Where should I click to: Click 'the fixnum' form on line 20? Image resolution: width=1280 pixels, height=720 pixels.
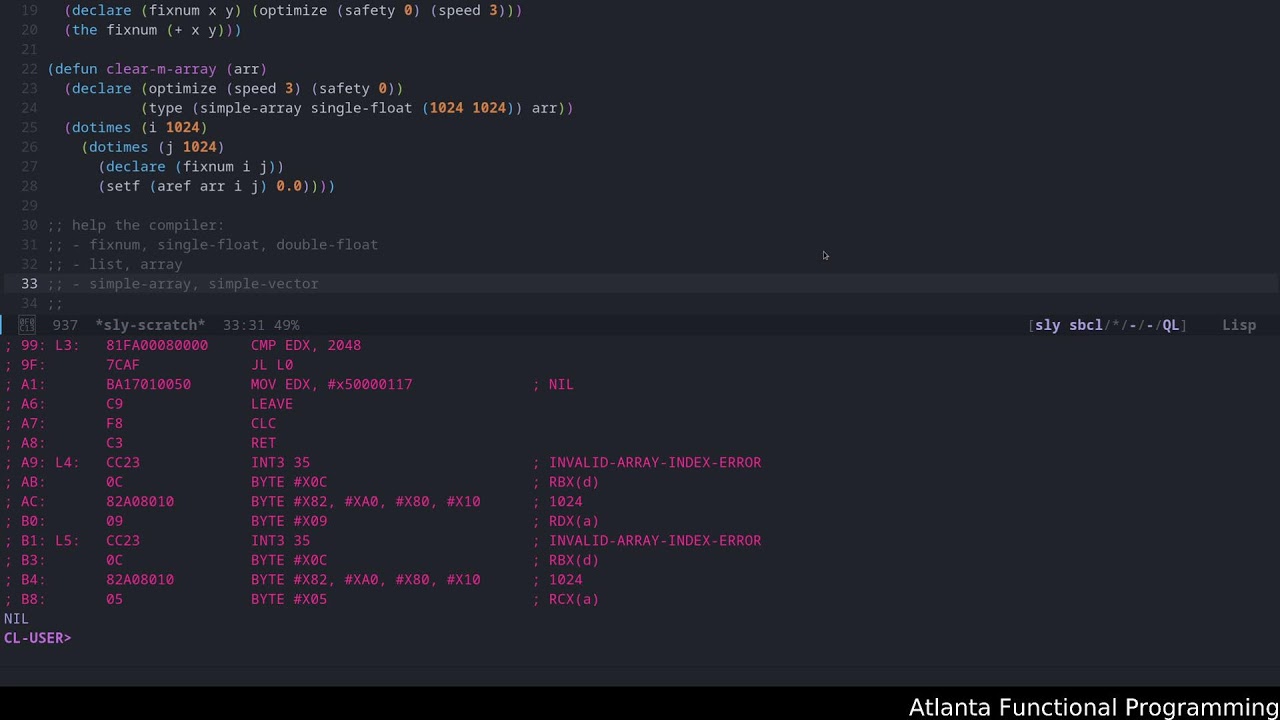click(x=114, y=30)
